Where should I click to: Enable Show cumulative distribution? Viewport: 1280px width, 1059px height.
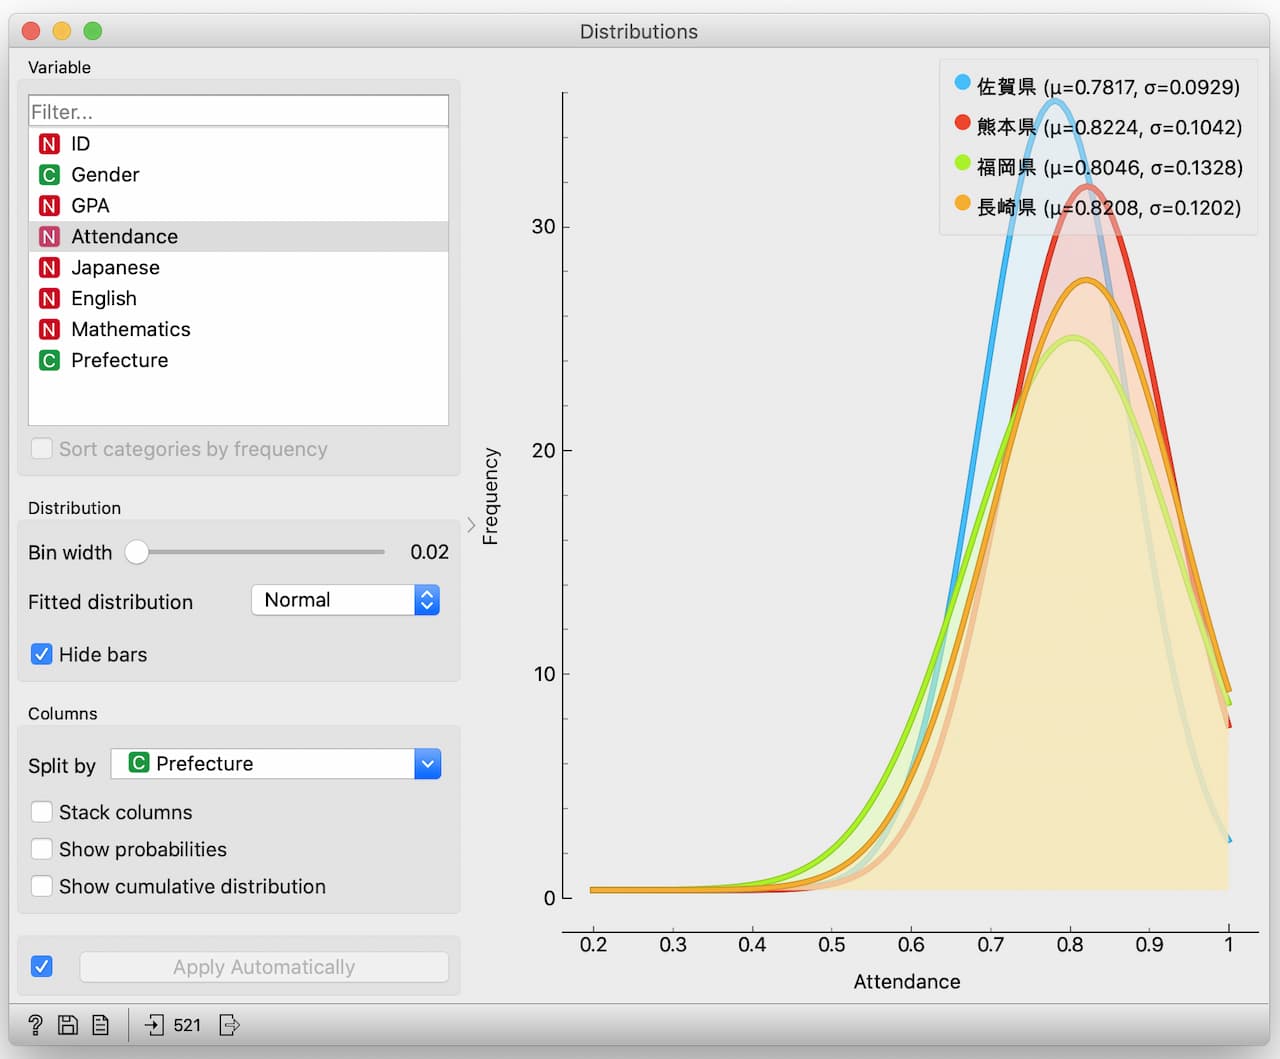(42, 886)
